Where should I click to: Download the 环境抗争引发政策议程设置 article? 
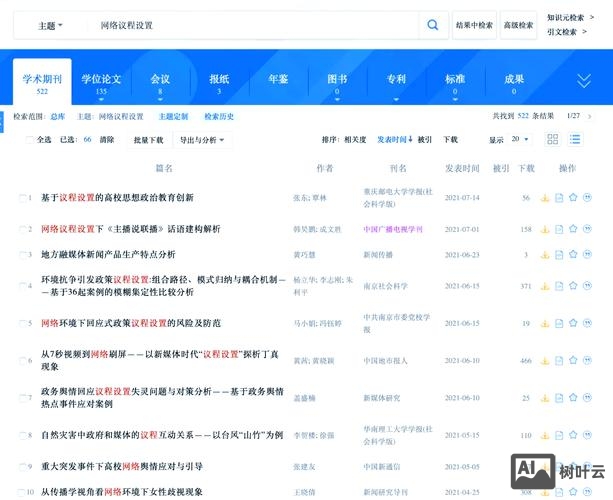pos(545,286)
